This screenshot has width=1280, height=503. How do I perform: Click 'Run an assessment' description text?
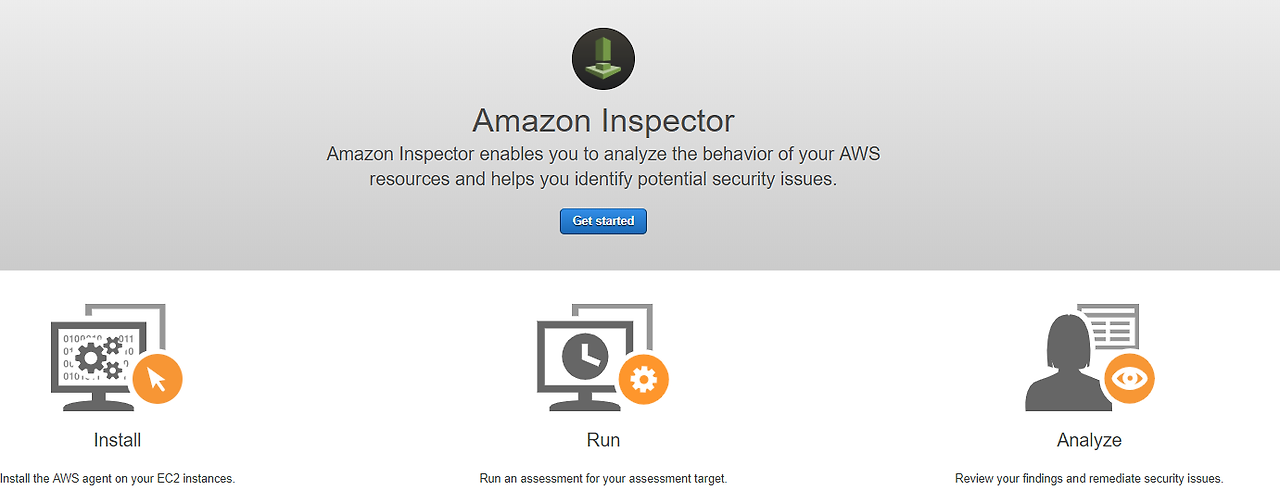tap(603, 479)
